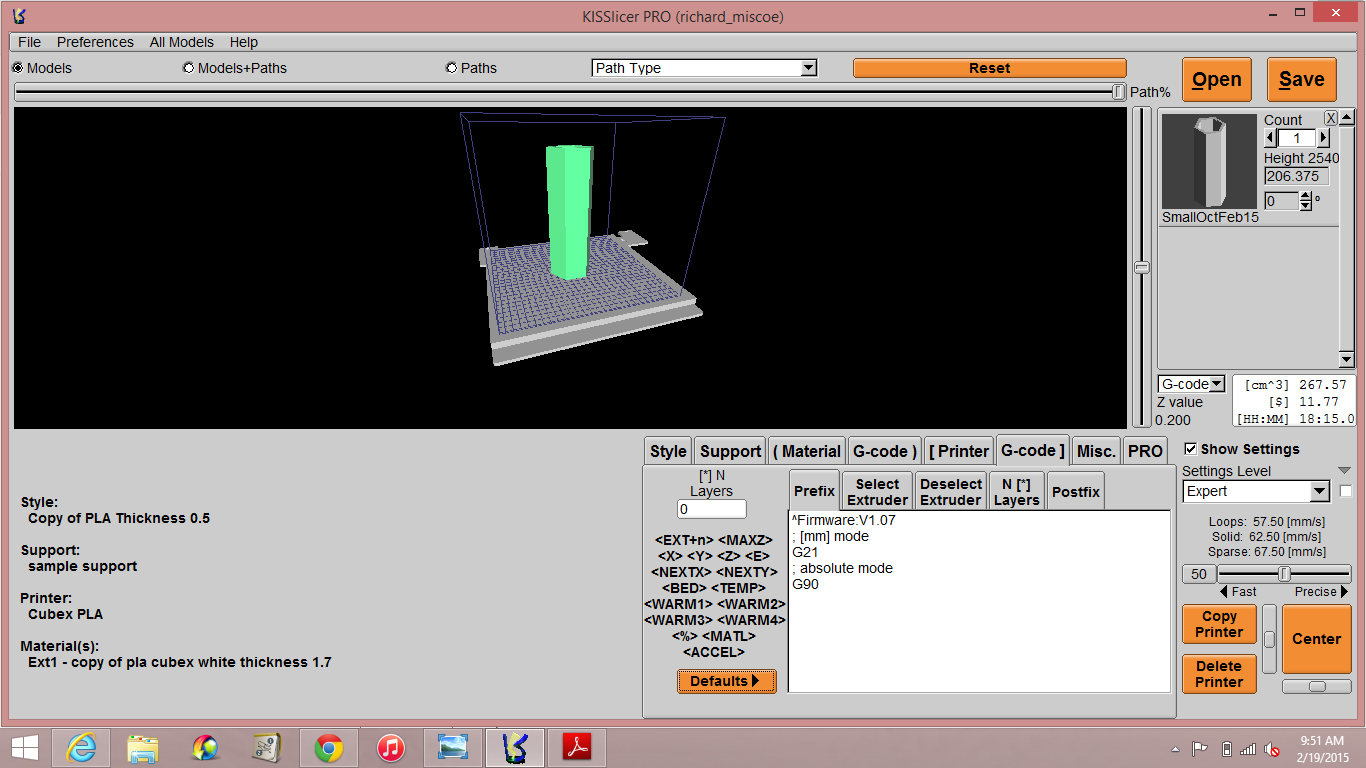Switch to the Support tab
The height and width of the screenshot is (768, 1366).
click(x=731, y=451)
